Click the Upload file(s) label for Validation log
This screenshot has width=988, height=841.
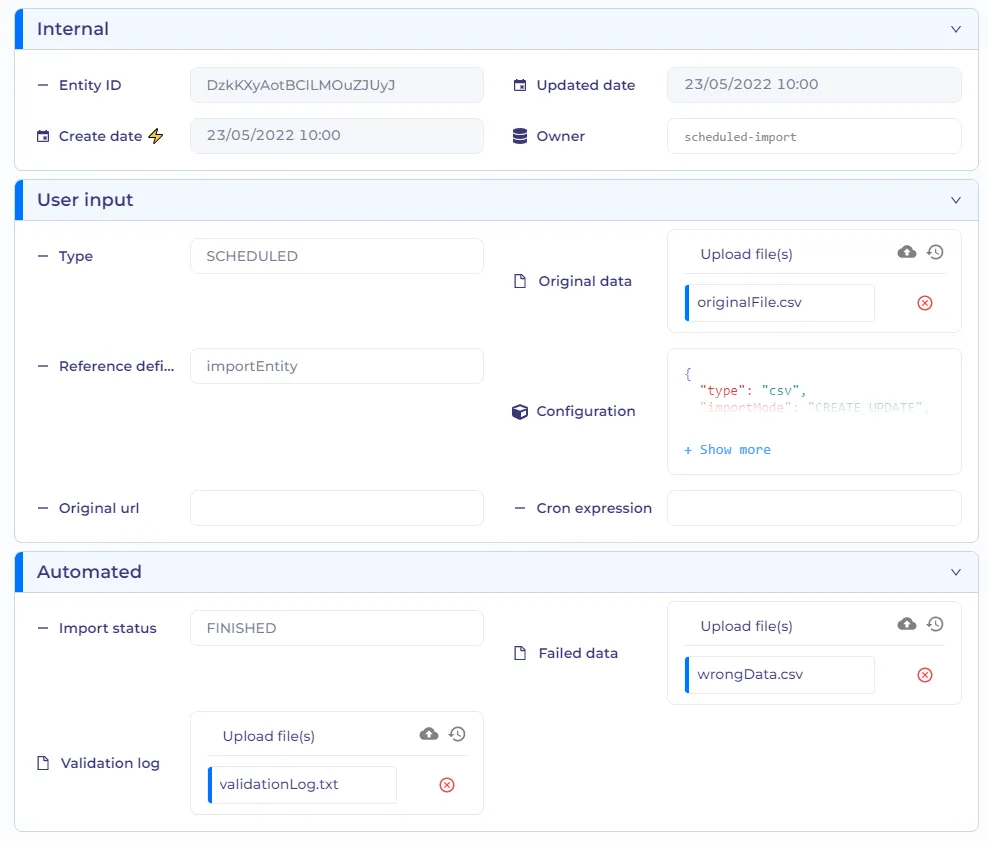[269, 736]
